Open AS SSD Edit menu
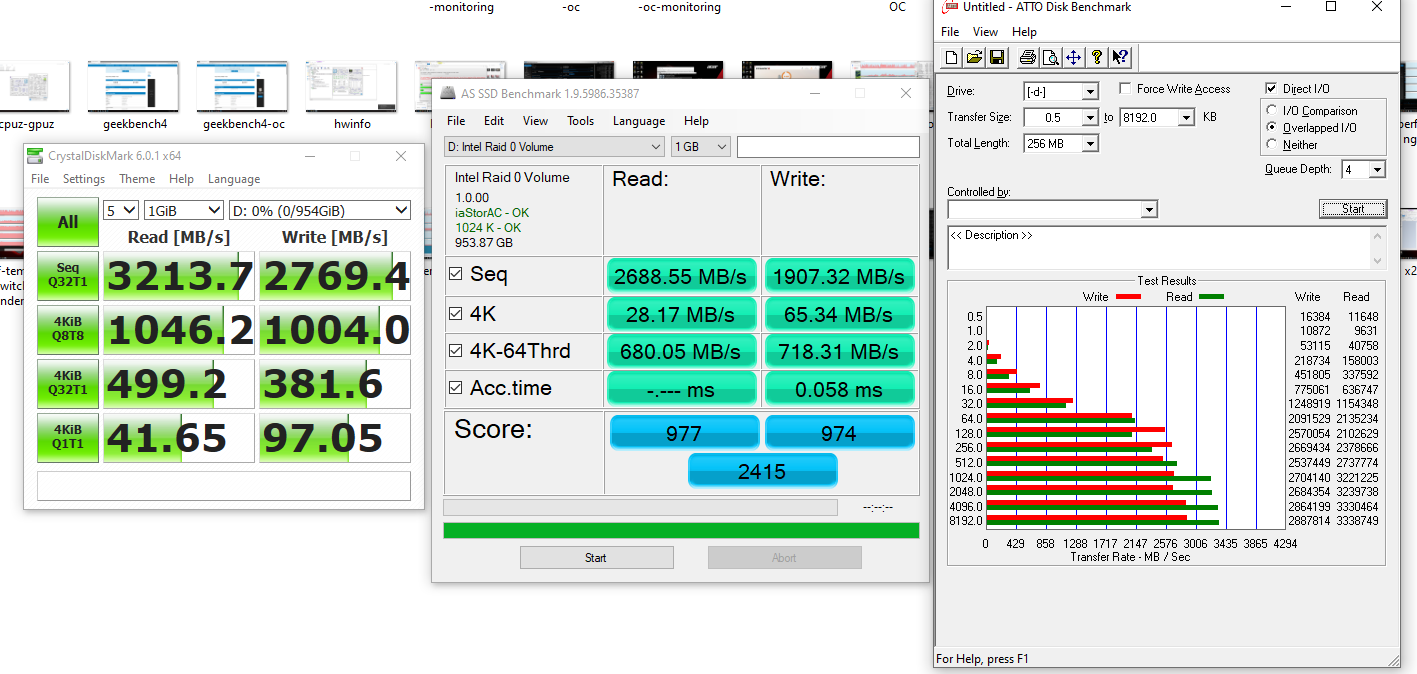Image resolution: width=1417 pixels, height=674 pixels. tap(494, 121)
